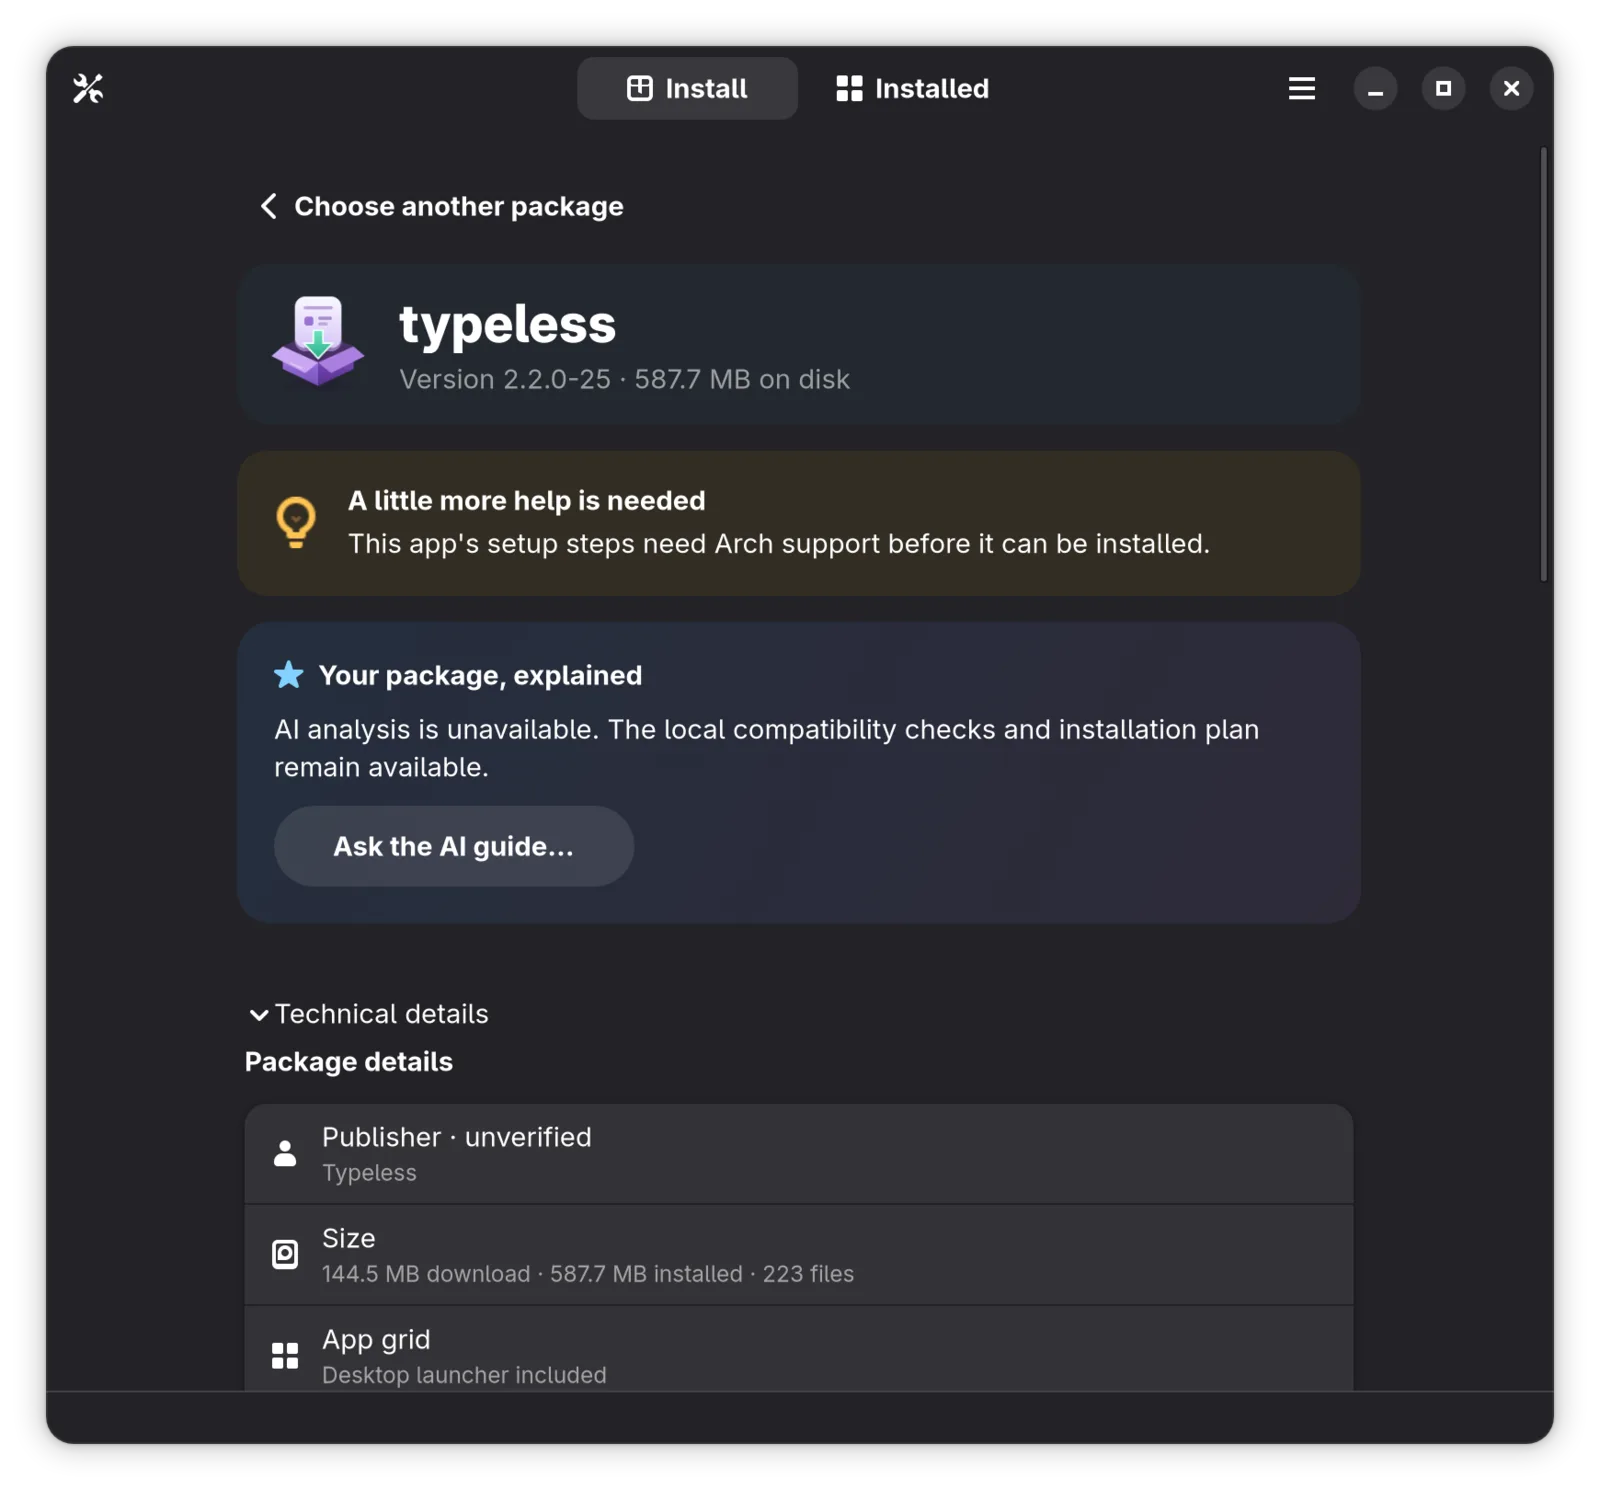Open the hamburger main menu

pos(1301,89)
